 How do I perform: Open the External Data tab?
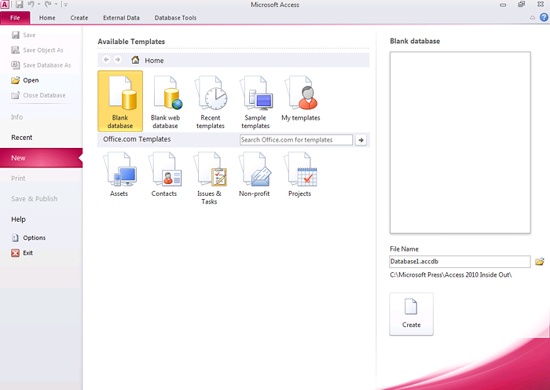121,18
